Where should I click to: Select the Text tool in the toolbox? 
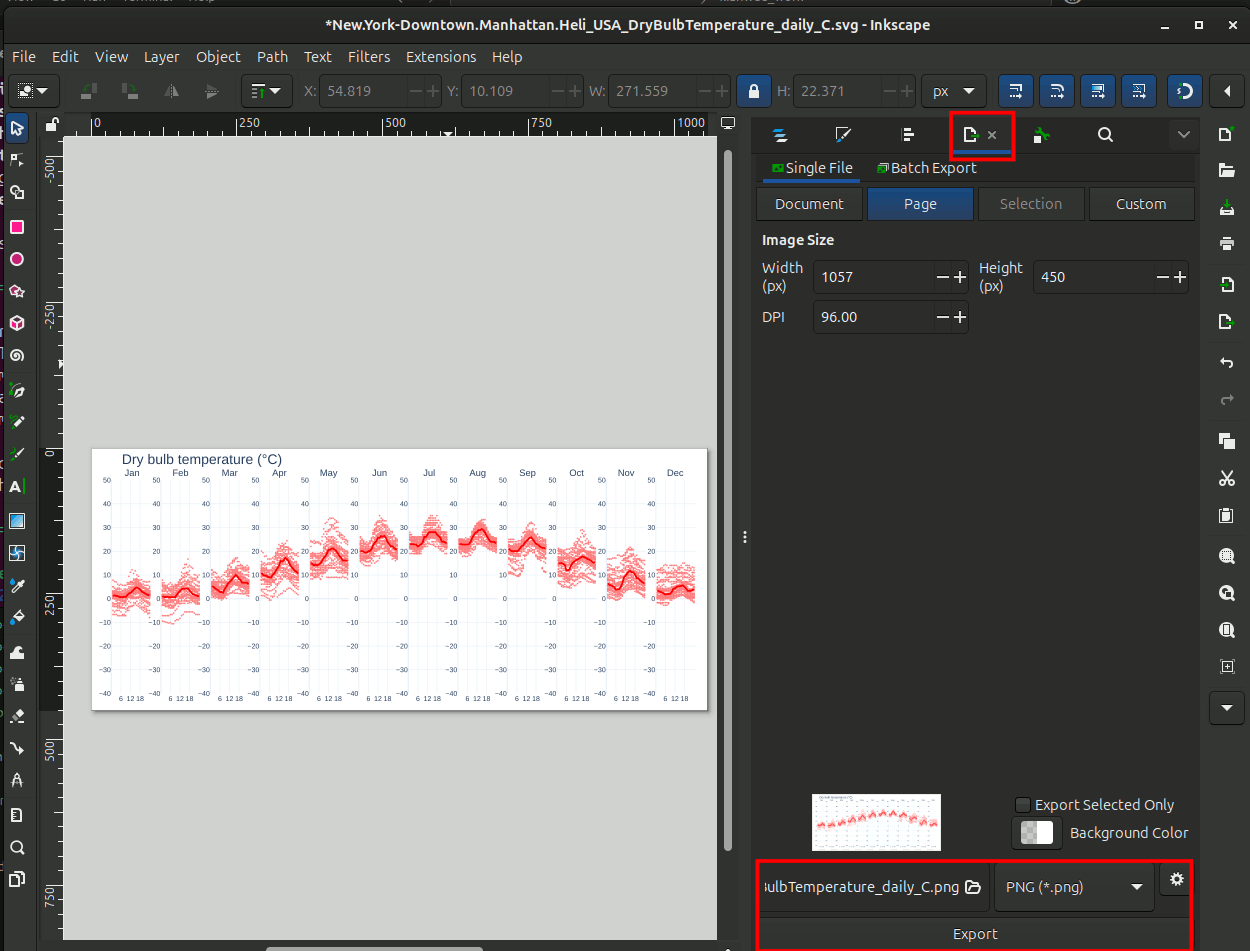tap(17, 487)
